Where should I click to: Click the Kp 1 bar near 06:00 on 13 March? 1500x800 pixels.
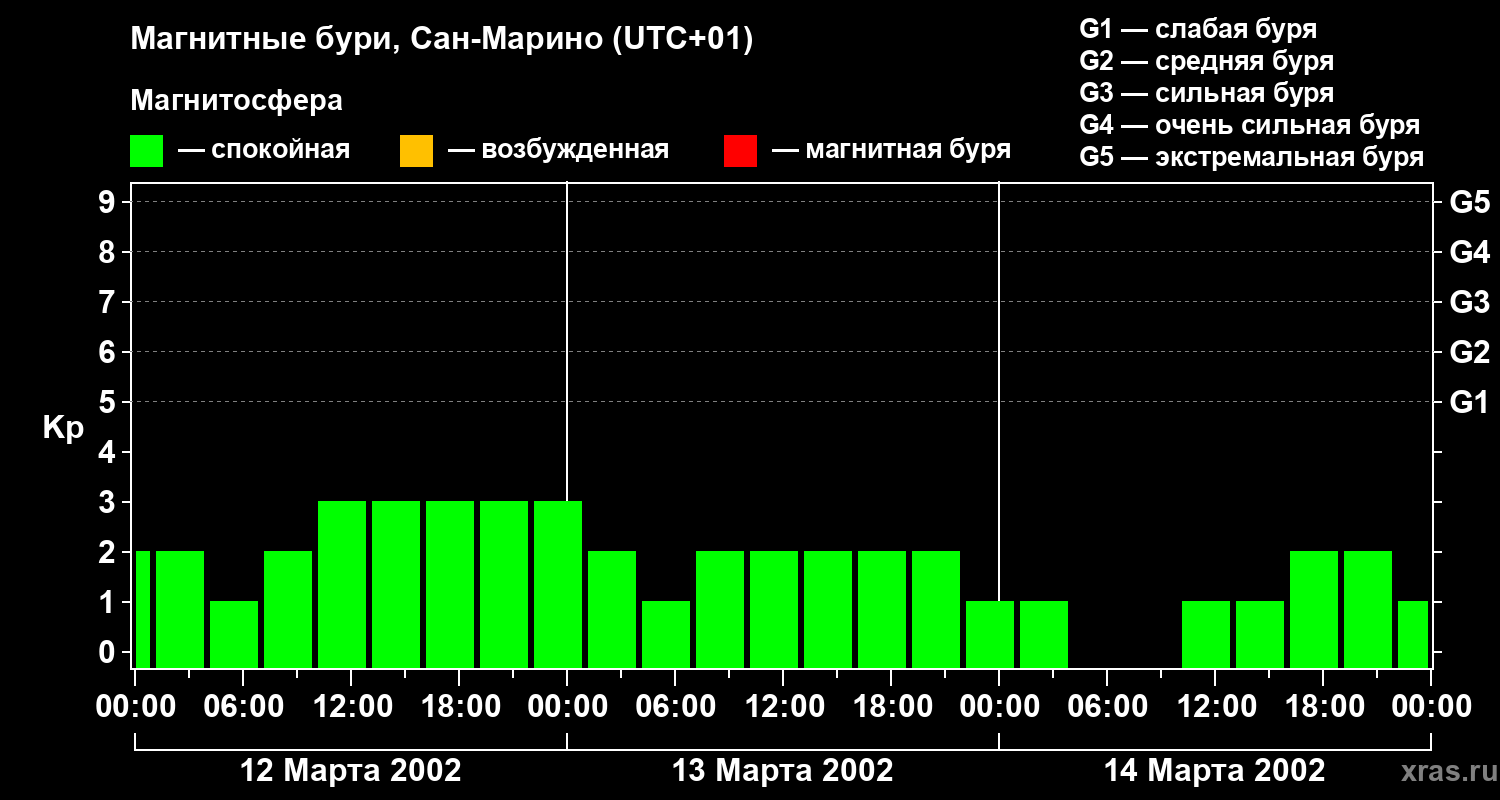tap(666, 634)
